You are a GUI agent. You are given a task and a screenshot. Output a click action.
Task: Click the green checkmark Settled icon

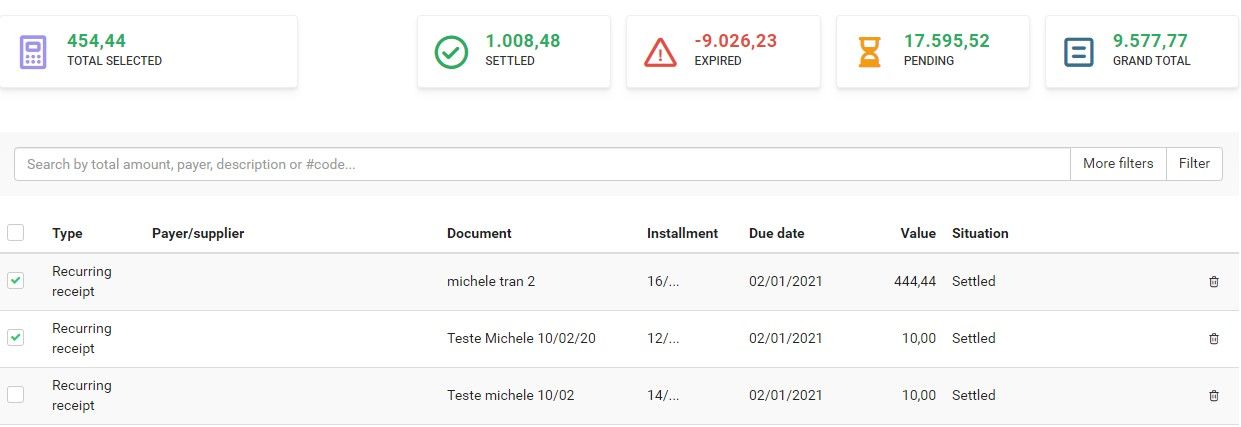pyautogui.click(x=451, y=52)
